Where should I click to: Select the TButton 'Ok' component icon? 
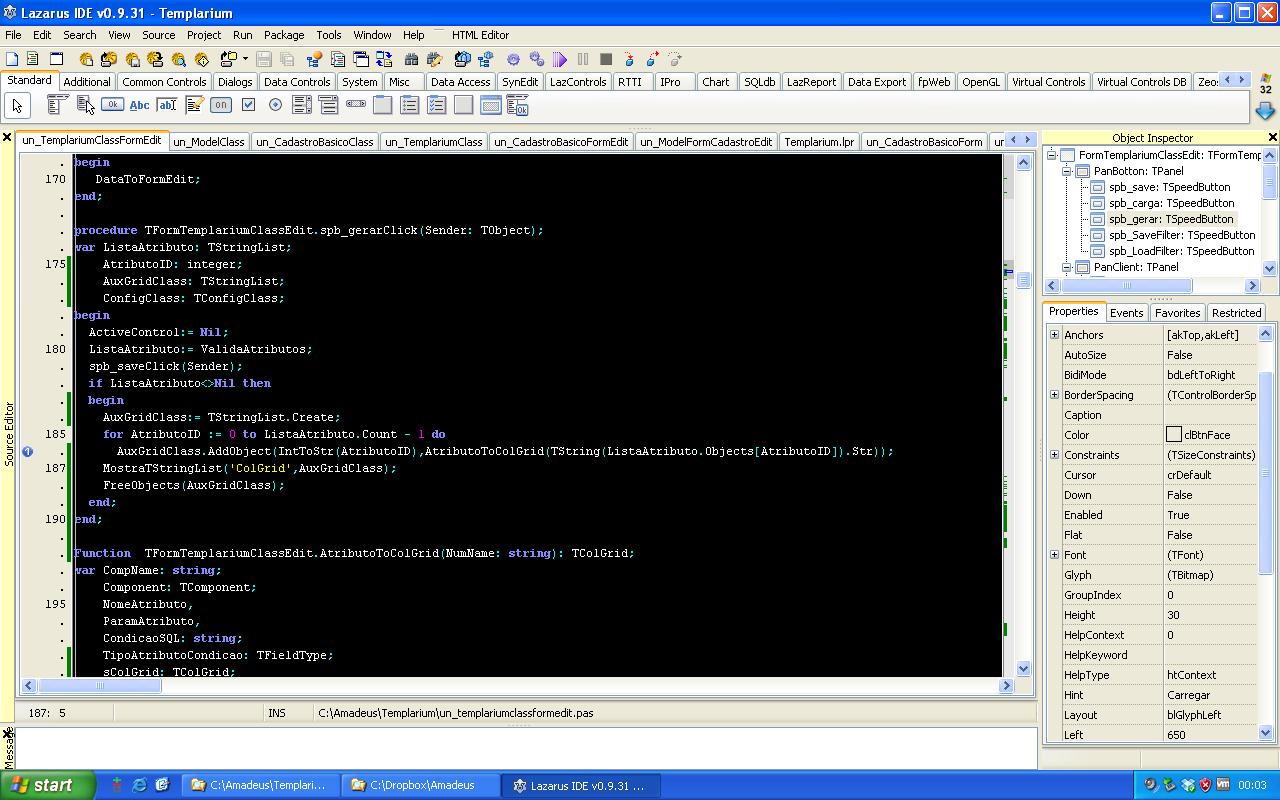[x=112, y=104]
